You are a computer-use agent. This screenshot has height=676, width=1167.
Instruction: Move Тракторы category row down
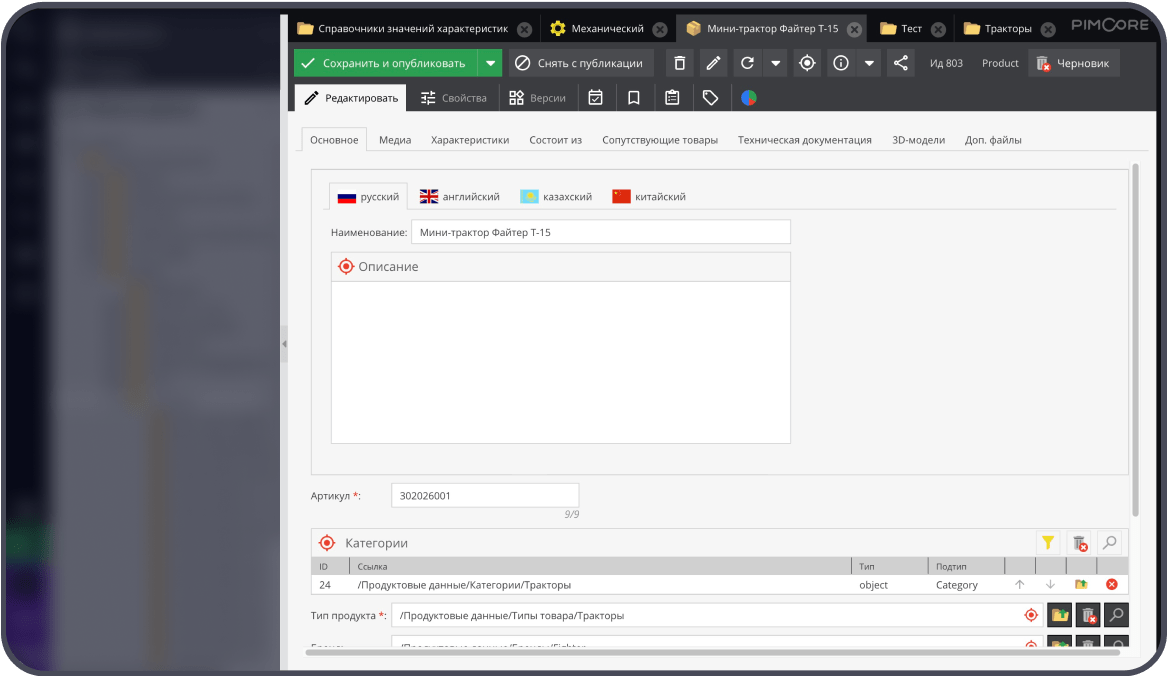(1050, 584)
